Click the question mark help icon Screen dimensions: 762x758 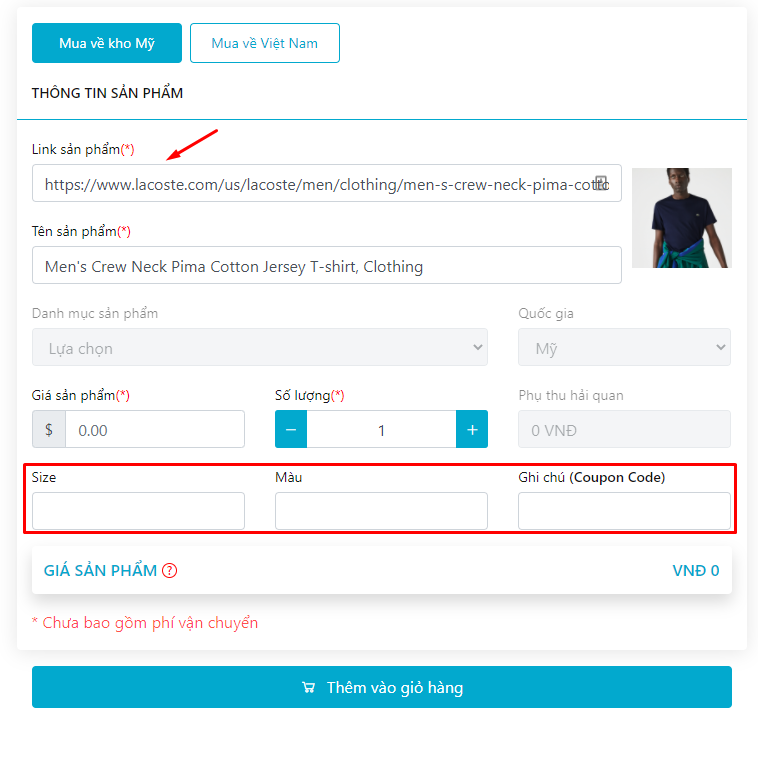[x=170, y=571]
